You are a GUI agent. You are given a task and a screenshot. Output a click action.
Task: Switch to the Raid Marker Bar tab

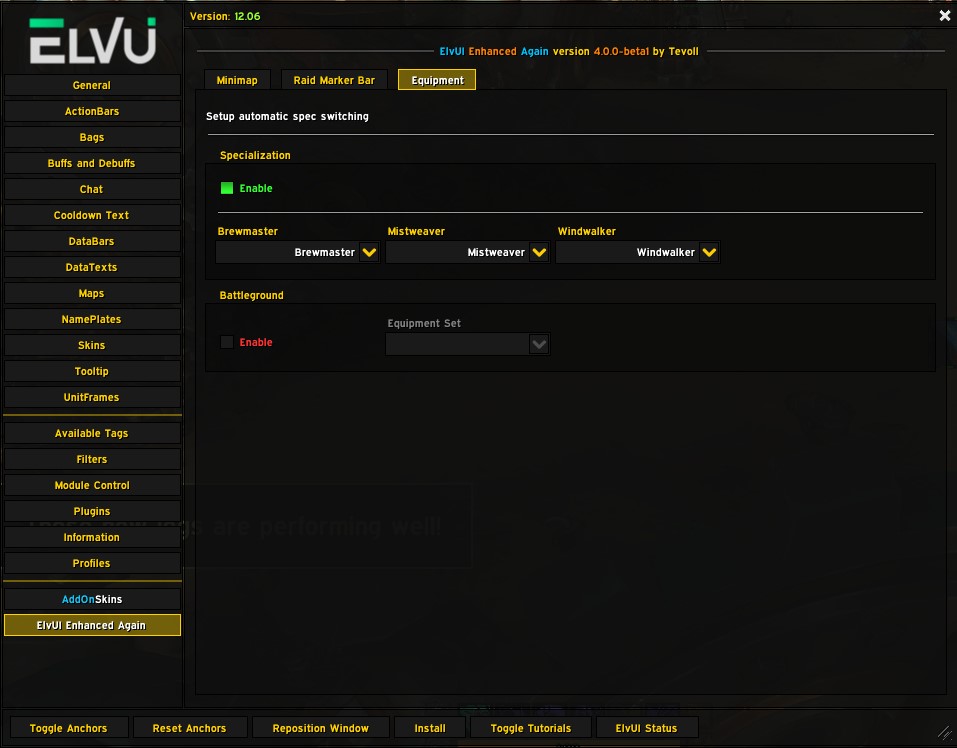point(334,80)
